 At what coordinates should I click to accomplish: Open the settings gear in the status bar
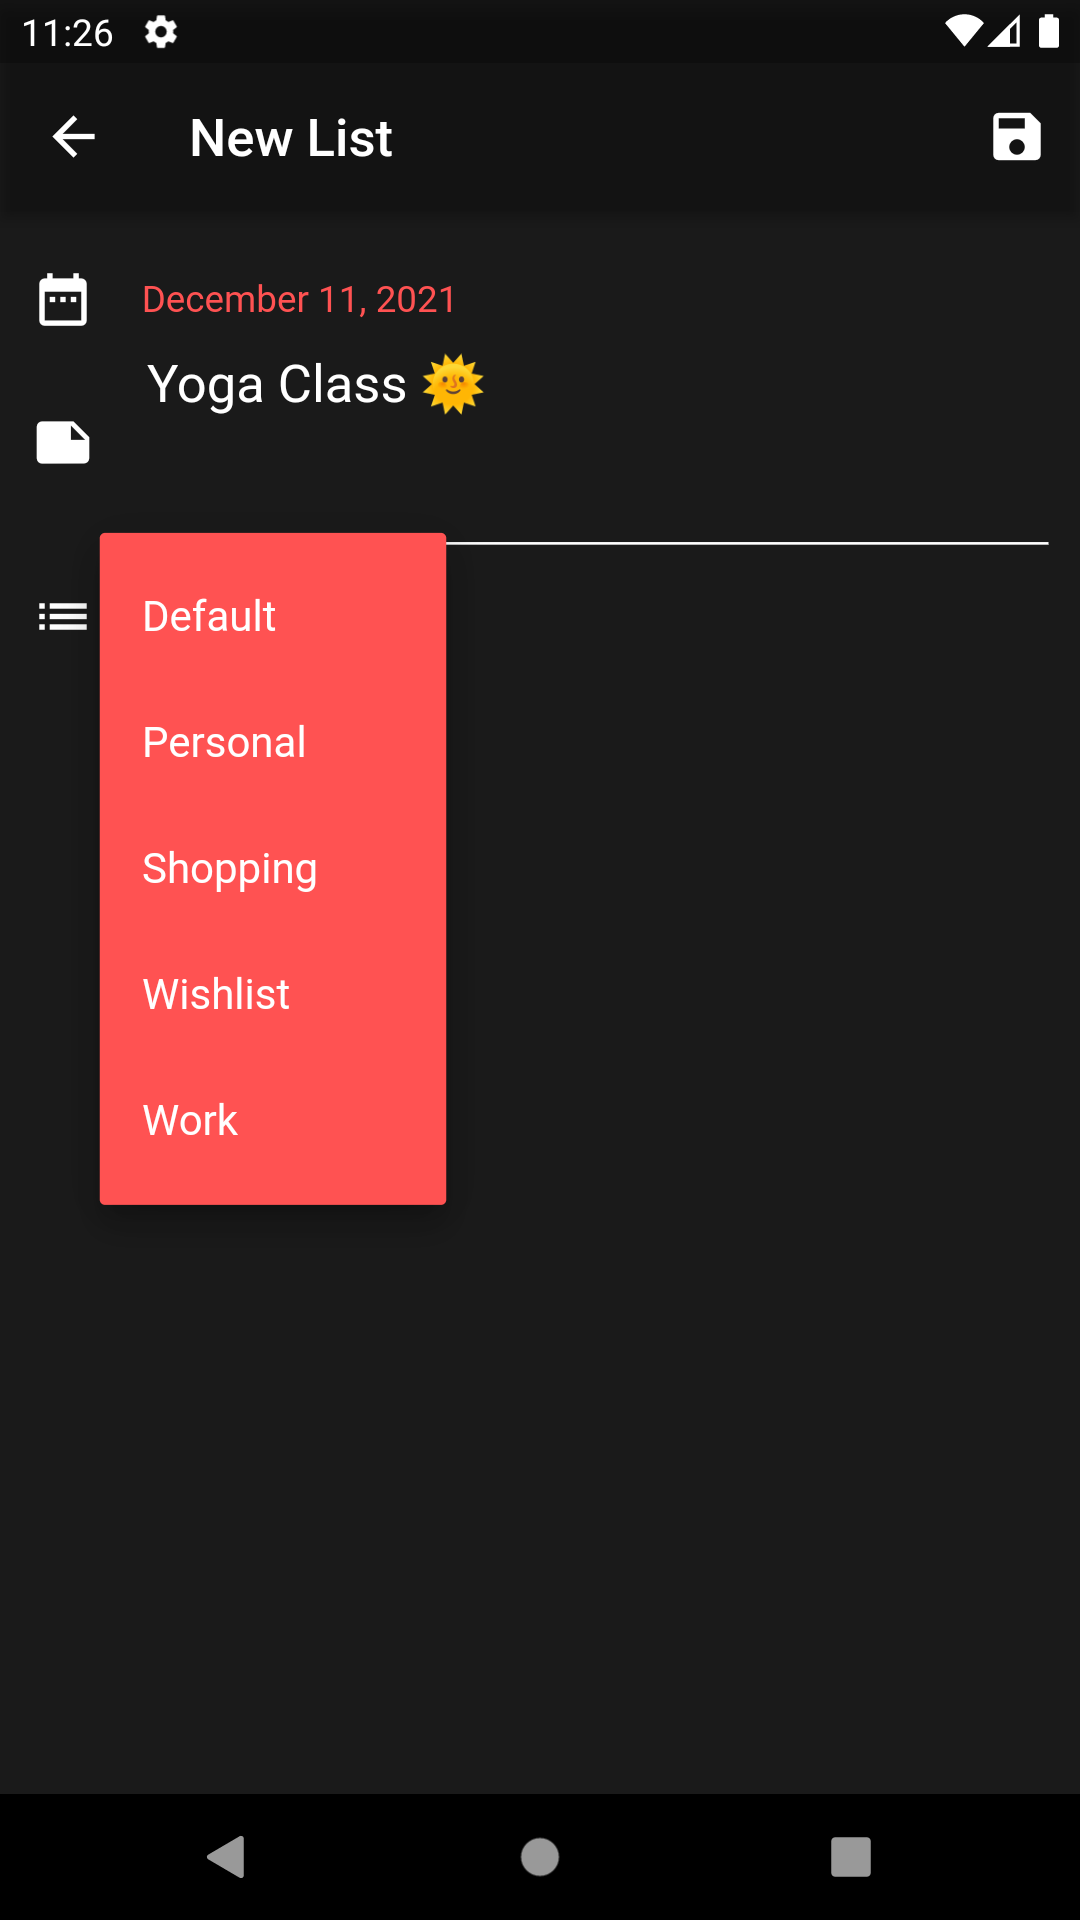pos(163,31)
